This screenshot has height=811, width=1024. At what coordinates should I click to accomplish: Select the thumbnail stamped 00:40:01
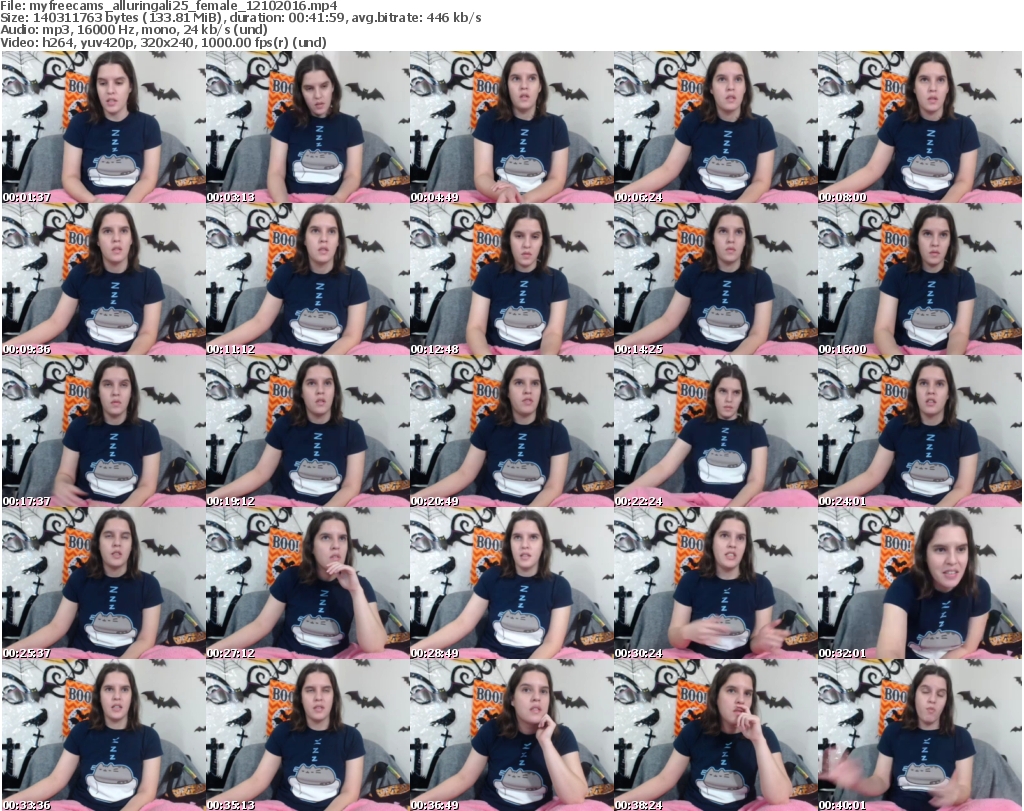tap(920, 735)
